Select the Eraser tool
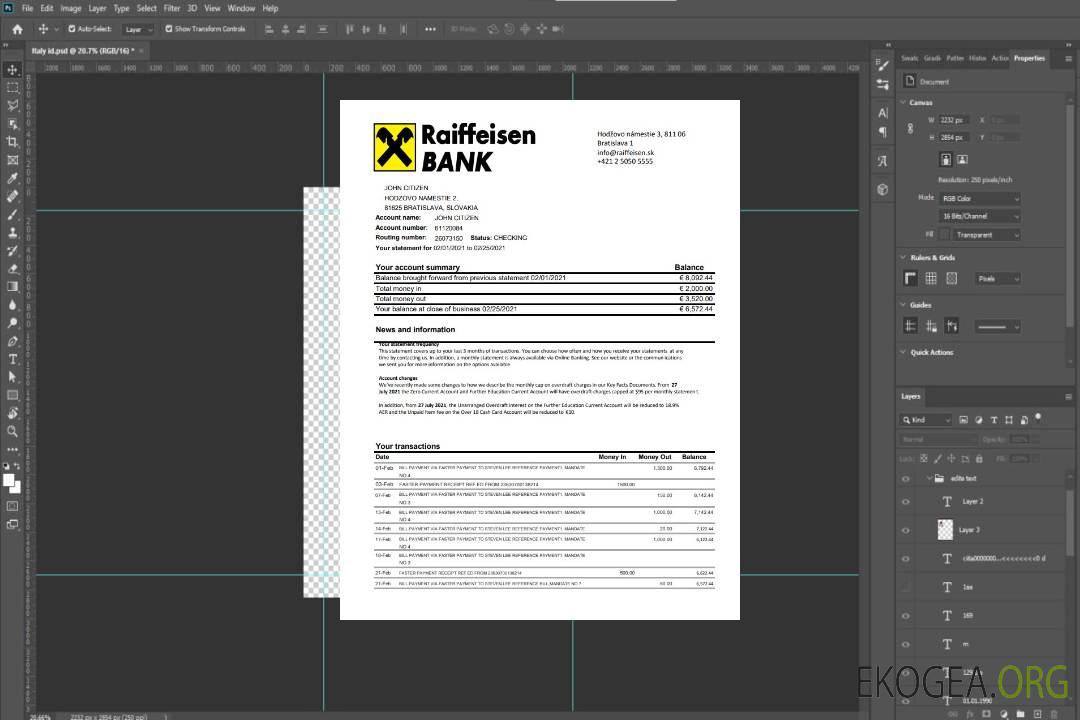The height and width of the screenshot is (720, 1080). pyautogui.click(x=12, y=269)
